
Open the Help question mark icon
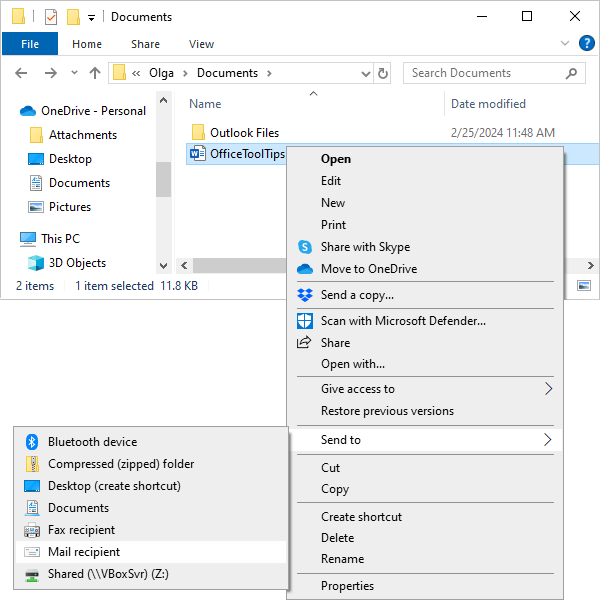pos(587,43)
